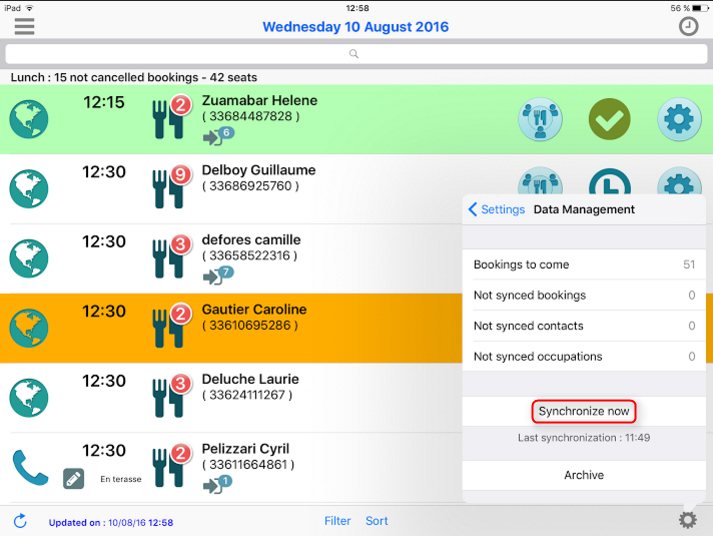Tap the table assignment icon for Zuamabar Helene

tap(540, 120)
